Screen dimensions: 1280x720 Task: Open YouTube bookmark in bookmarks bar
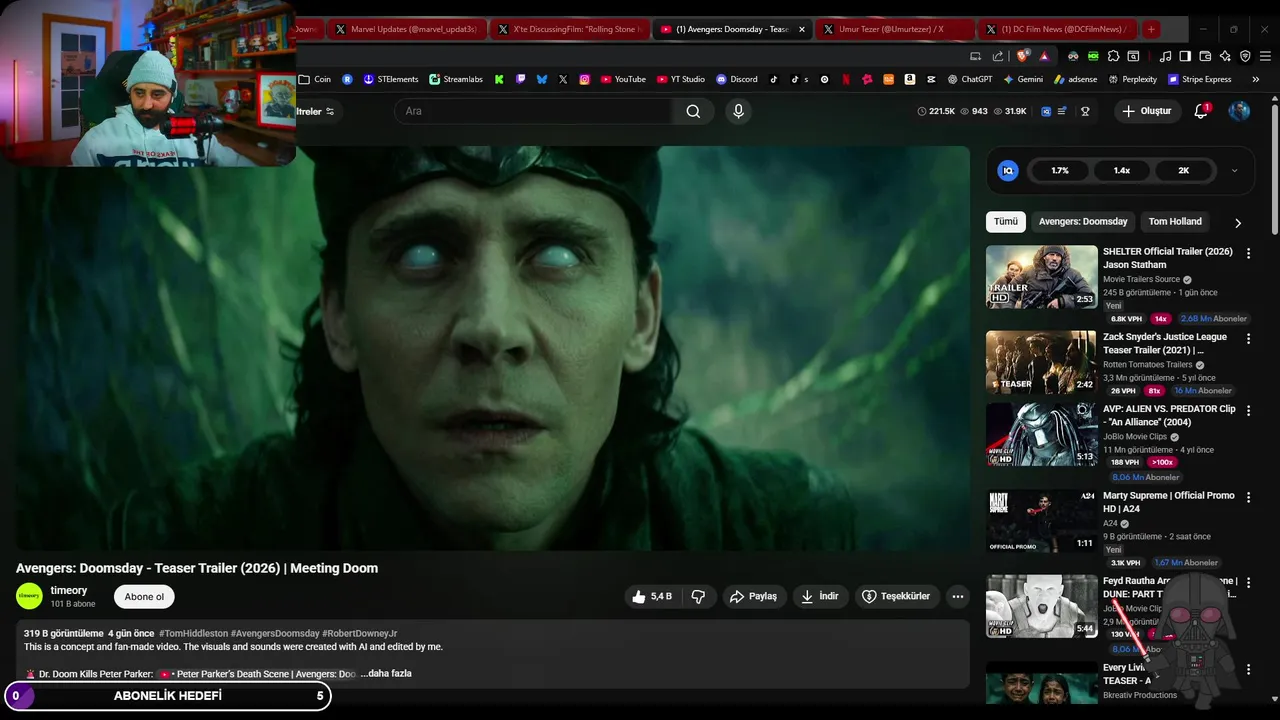click(623, 79)
